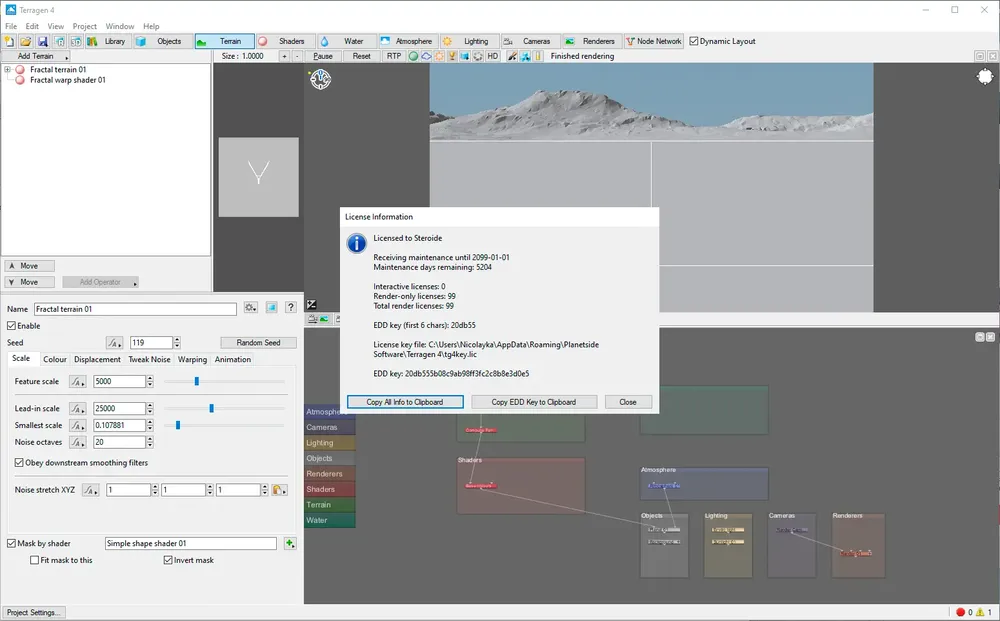Select Fractal warp shader 01 in list
This screenshot has height=621, width=1000.
[68, 80]
